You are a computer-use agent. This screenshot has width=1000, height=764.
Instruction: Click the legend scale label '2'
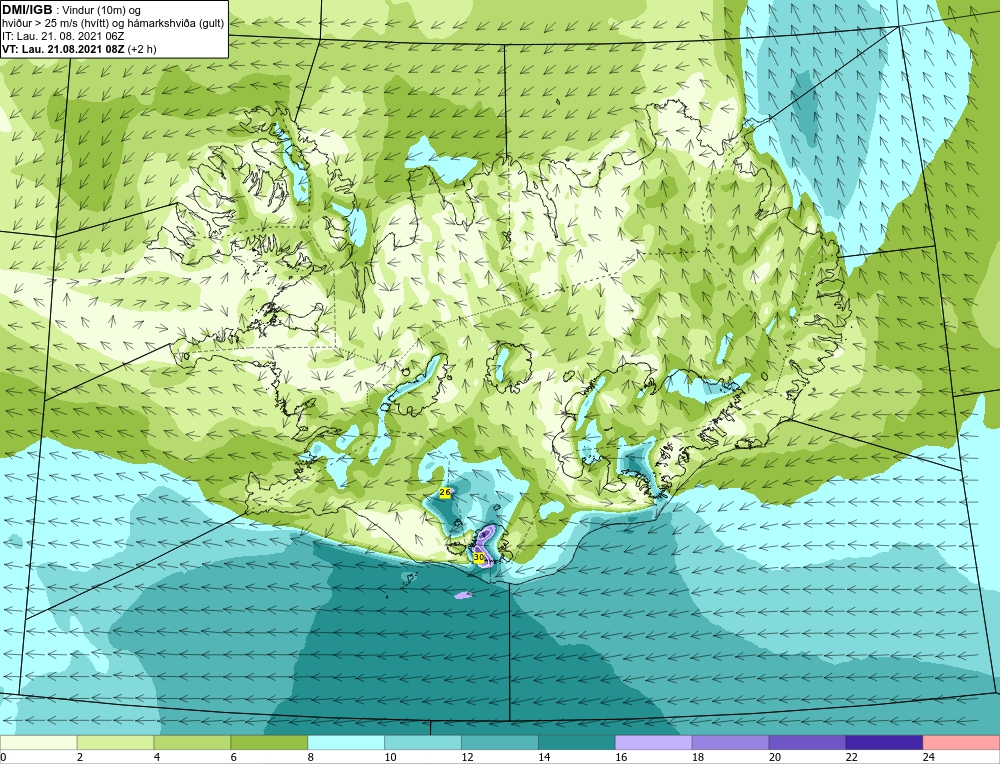80,757
